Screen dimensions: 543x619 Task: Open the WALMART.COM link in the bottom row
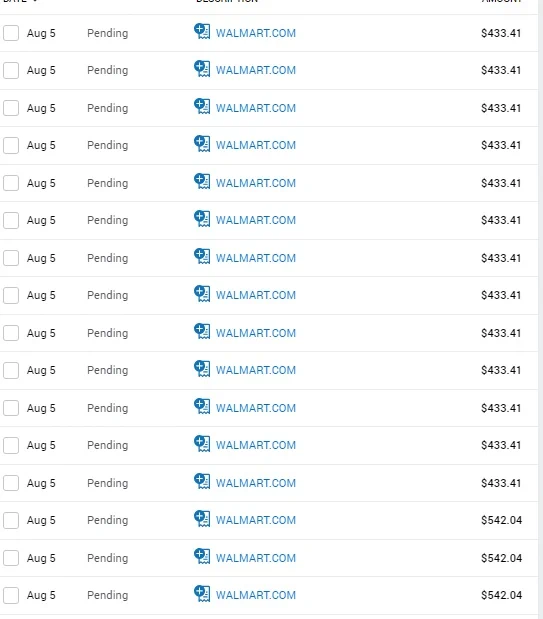tap(256, 595)
